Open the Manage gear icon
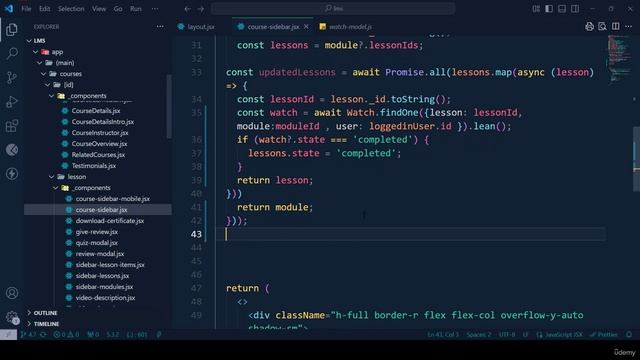Viewport: 640px width, 360px height. (x=12, y=317)
